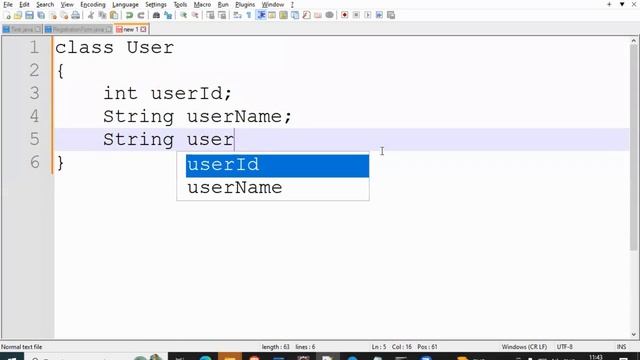Choose userName from autocomplete list
This screenshot has height=360, width=640.
(x=277, y=188)
